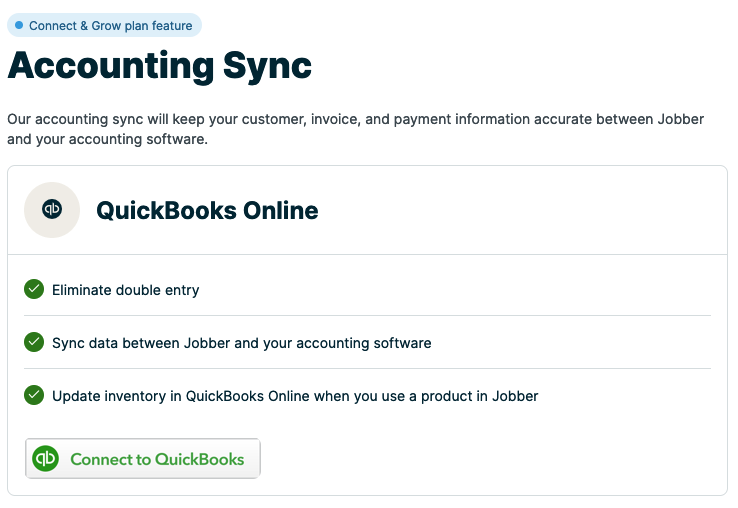
Task: Click the word Jobber in the top description
Action: 681,119
